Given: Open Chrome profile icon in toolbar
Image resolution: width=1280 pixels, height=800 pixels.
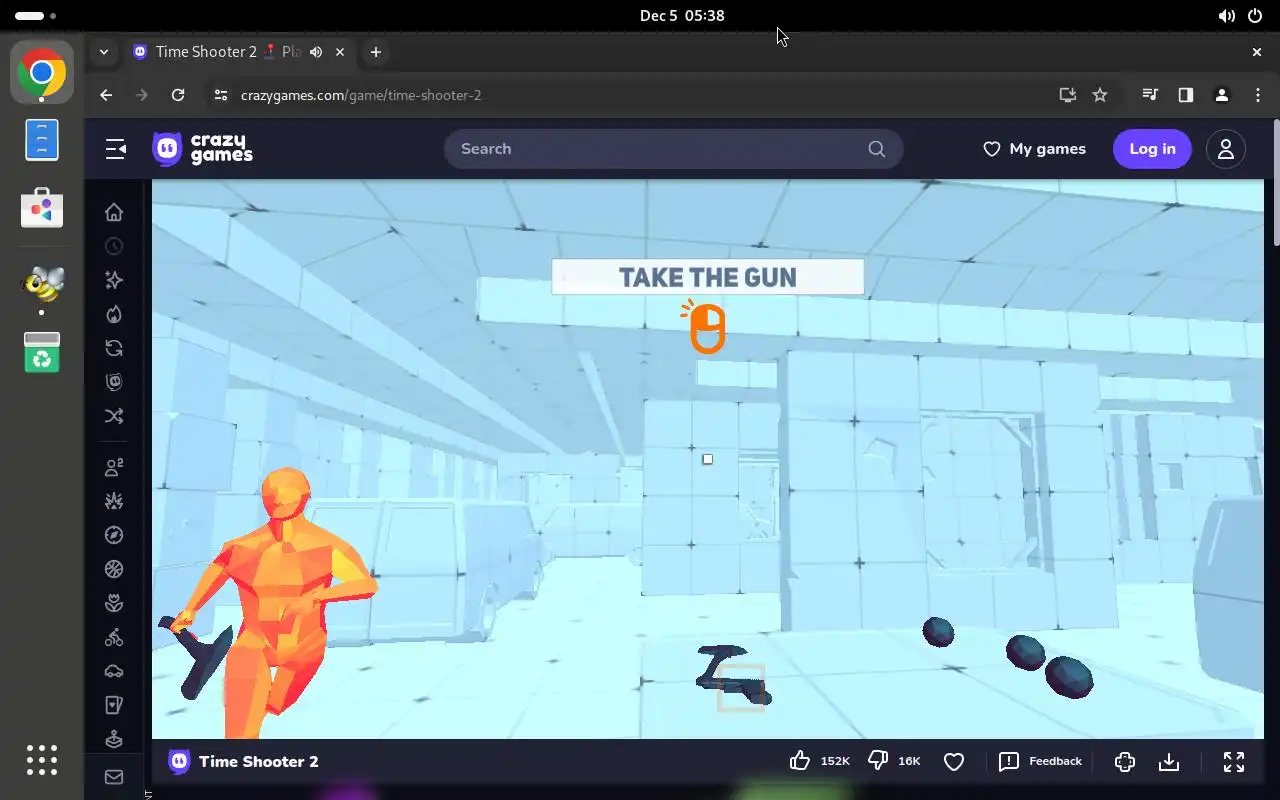Looking at the screenshot, I should 1221,95.
